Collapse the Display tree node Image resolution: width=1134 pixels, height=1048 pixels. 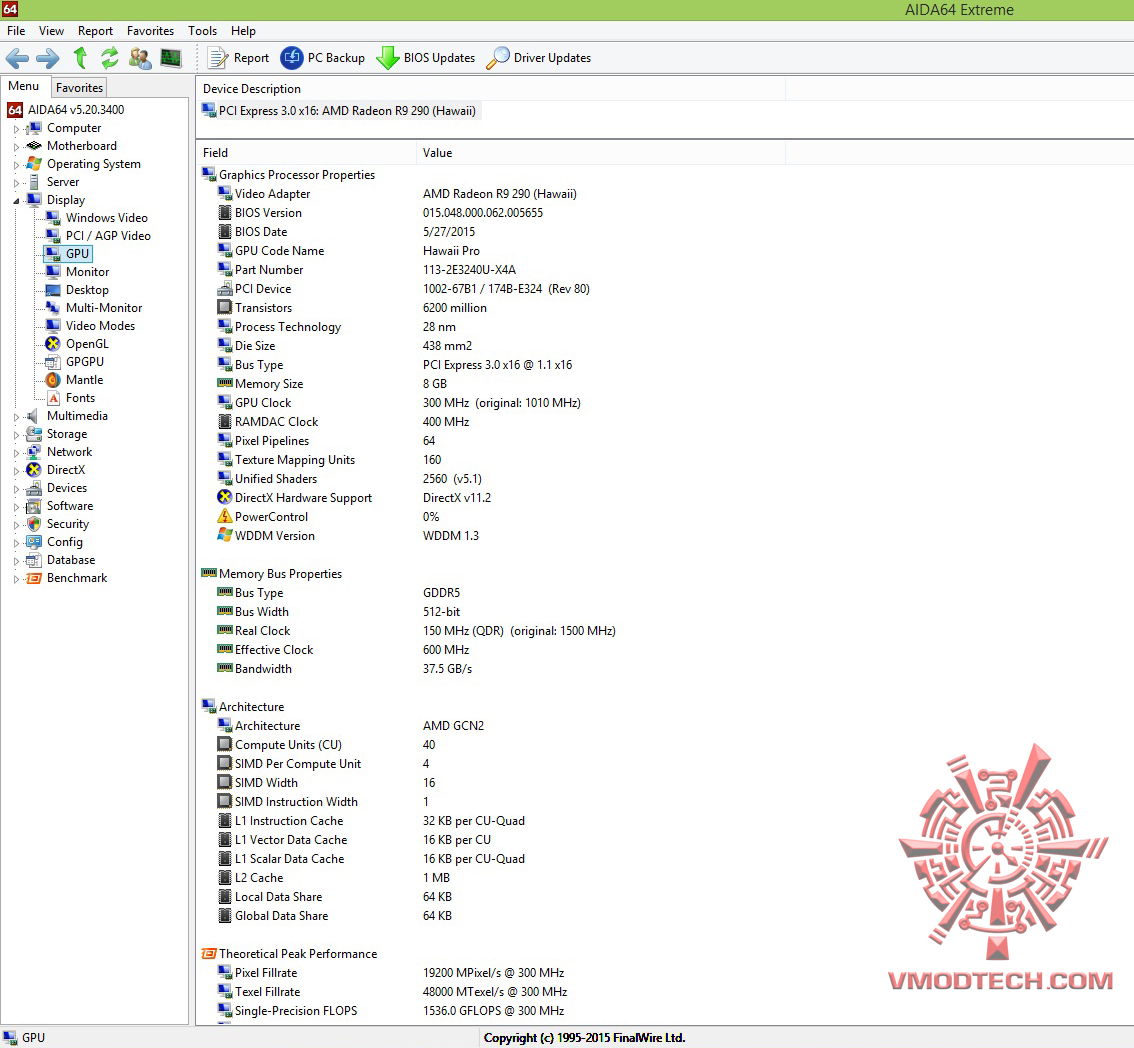click(x=16, y=200)
